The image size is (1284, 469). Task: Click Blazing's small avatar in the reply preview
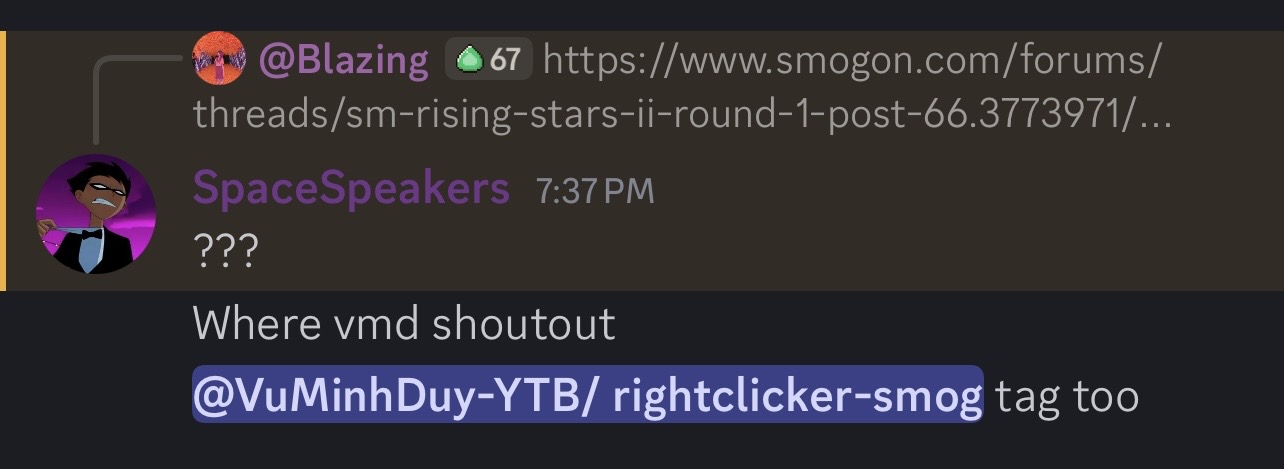coord(218,59)
